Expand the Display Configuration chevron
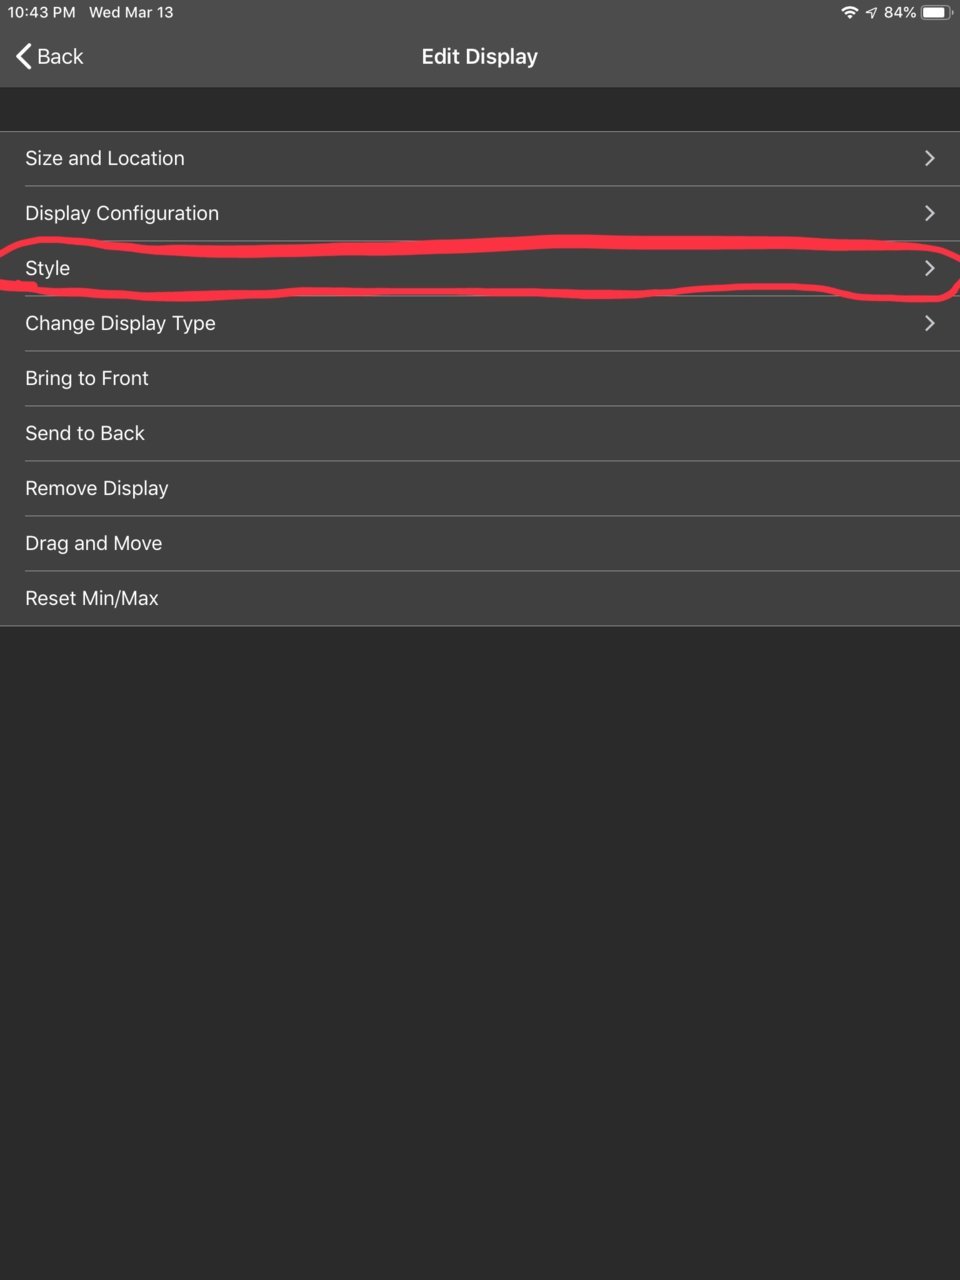 click(x=929, y=213)
